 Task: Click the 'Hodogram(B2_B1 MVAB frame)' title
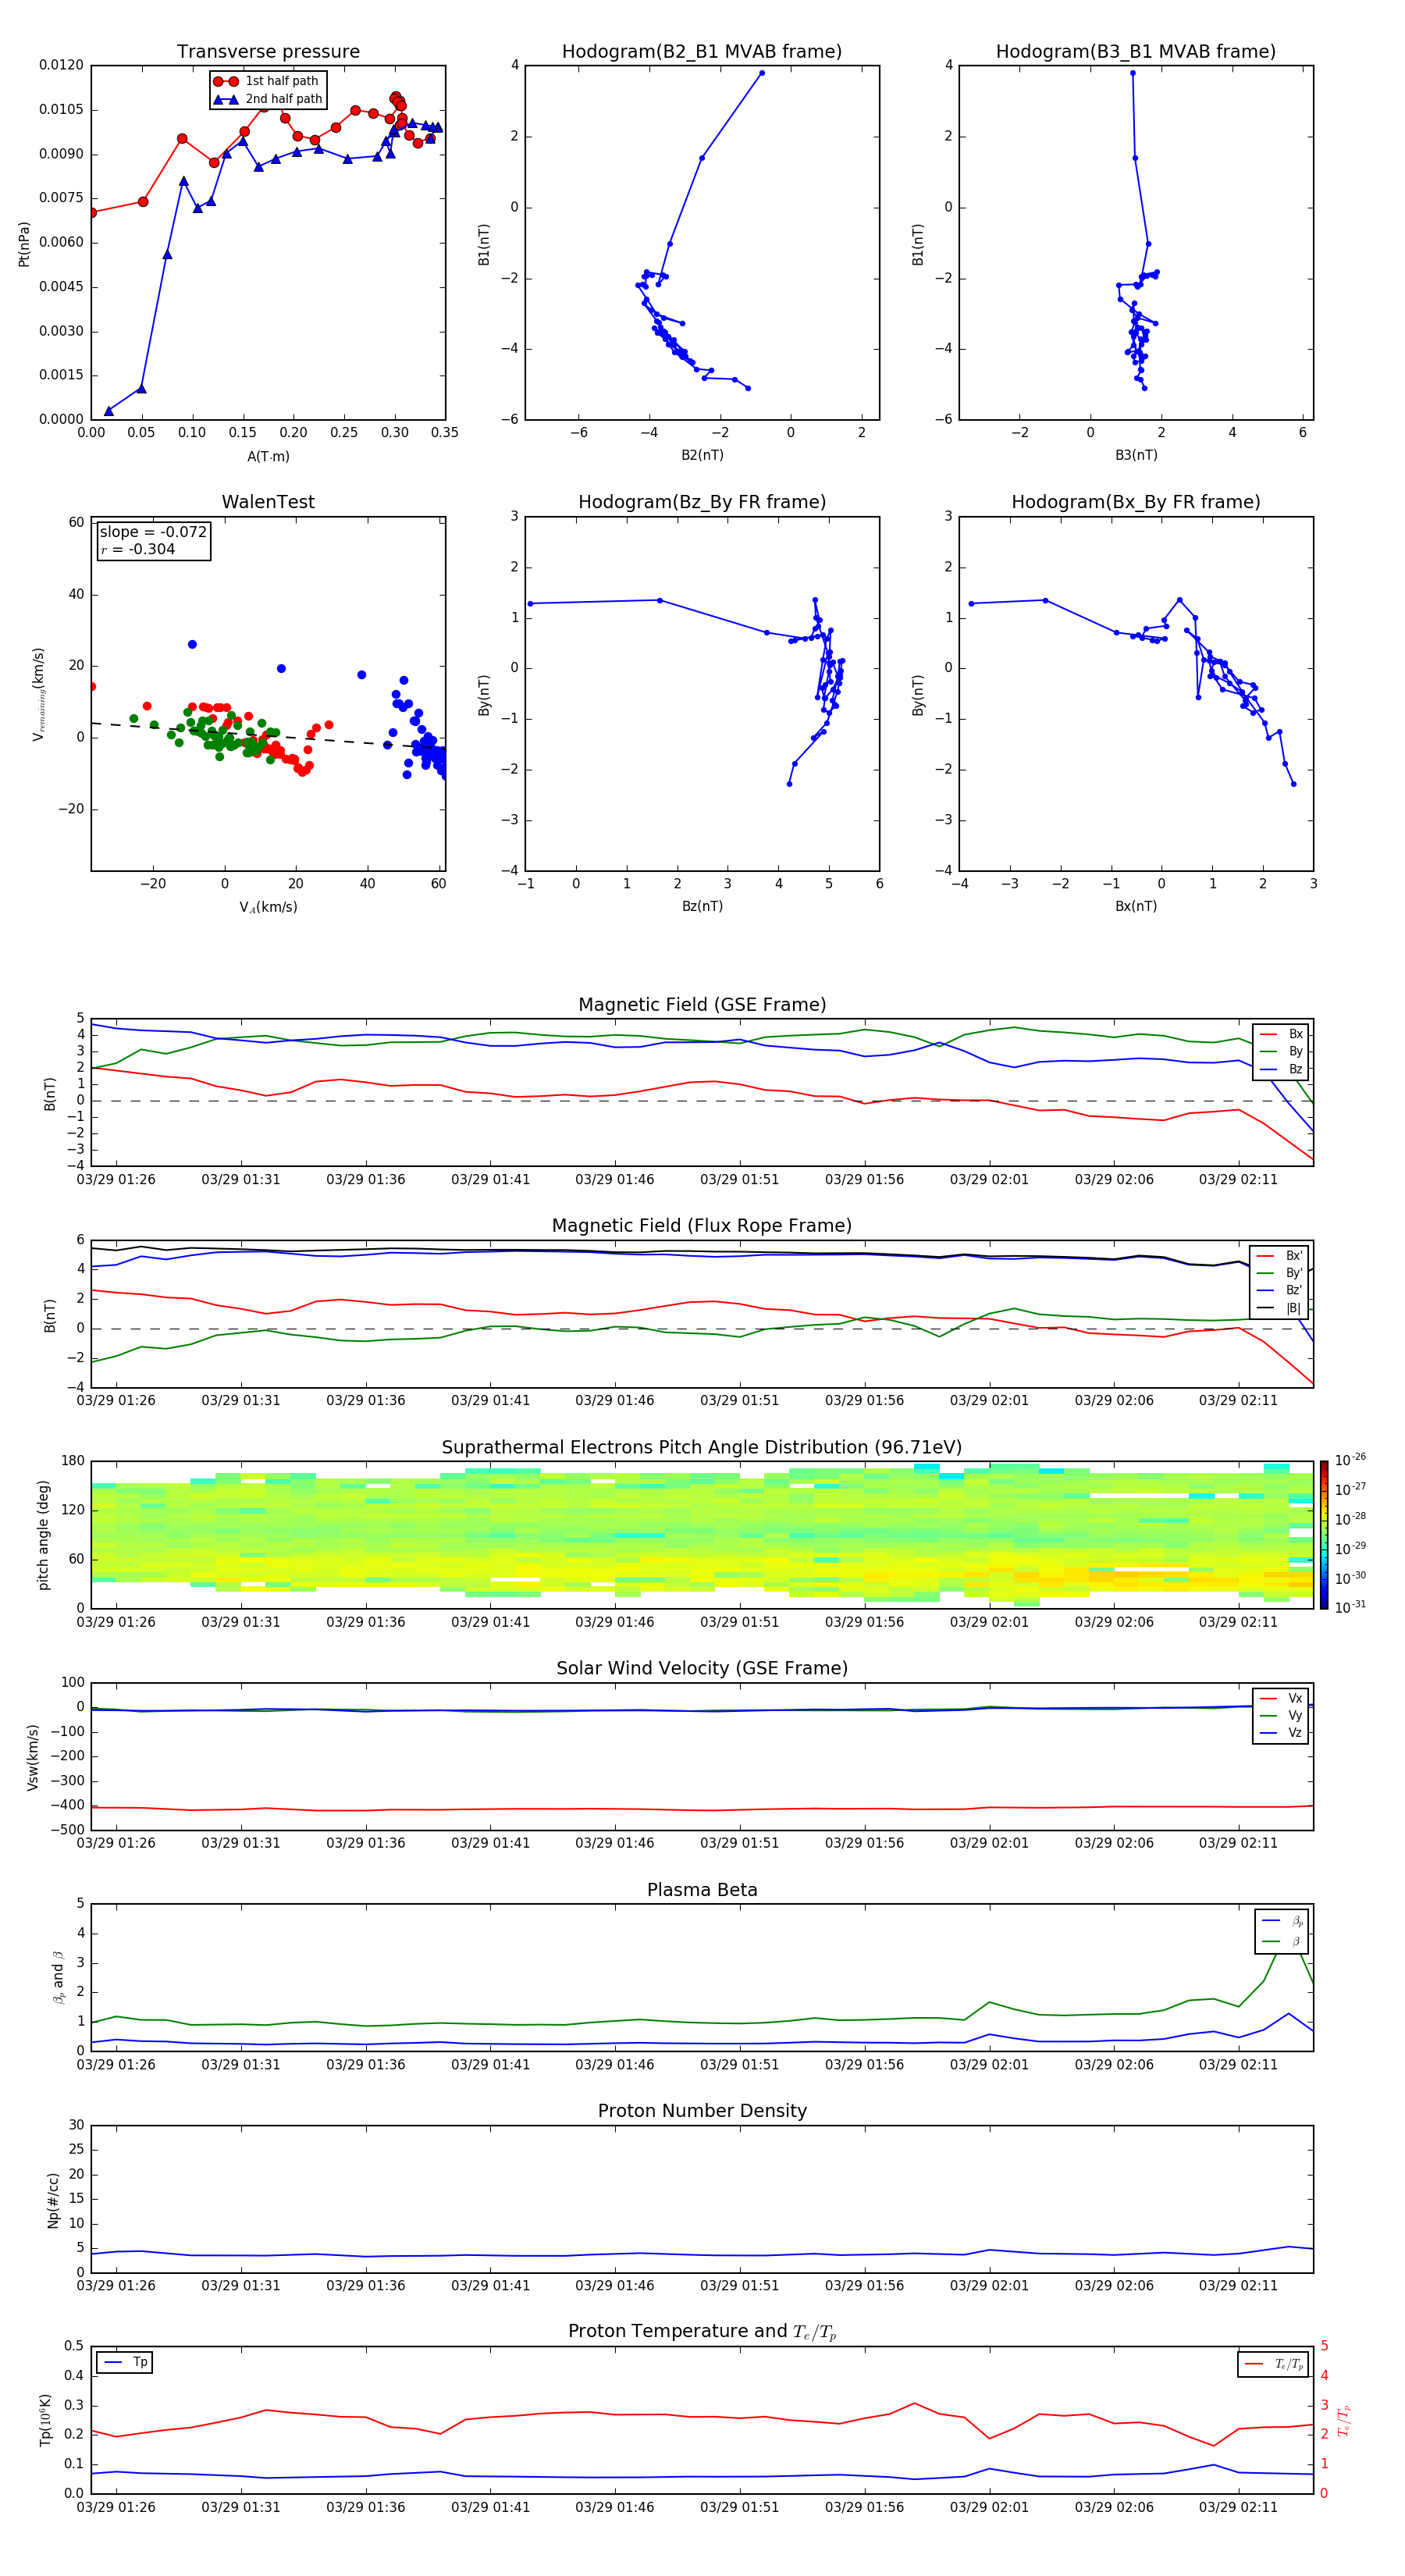(x=701, y=51)
